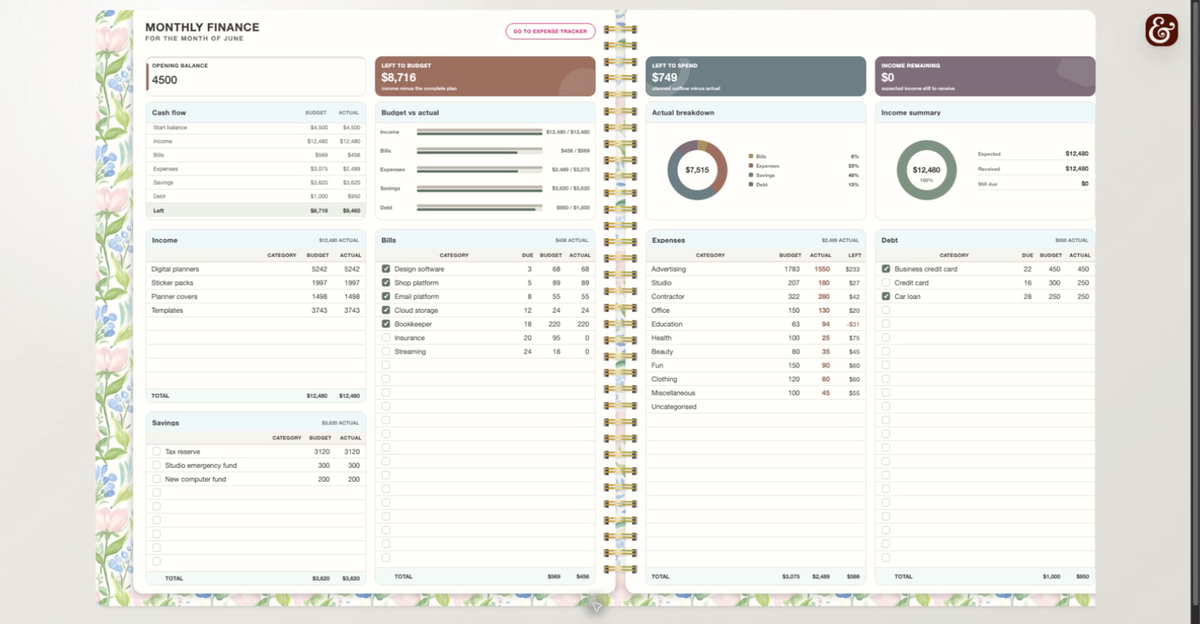Click the Tax reserve budget 3120
1200x624 pixels.
pyautogui.click(x=322, y=452)
